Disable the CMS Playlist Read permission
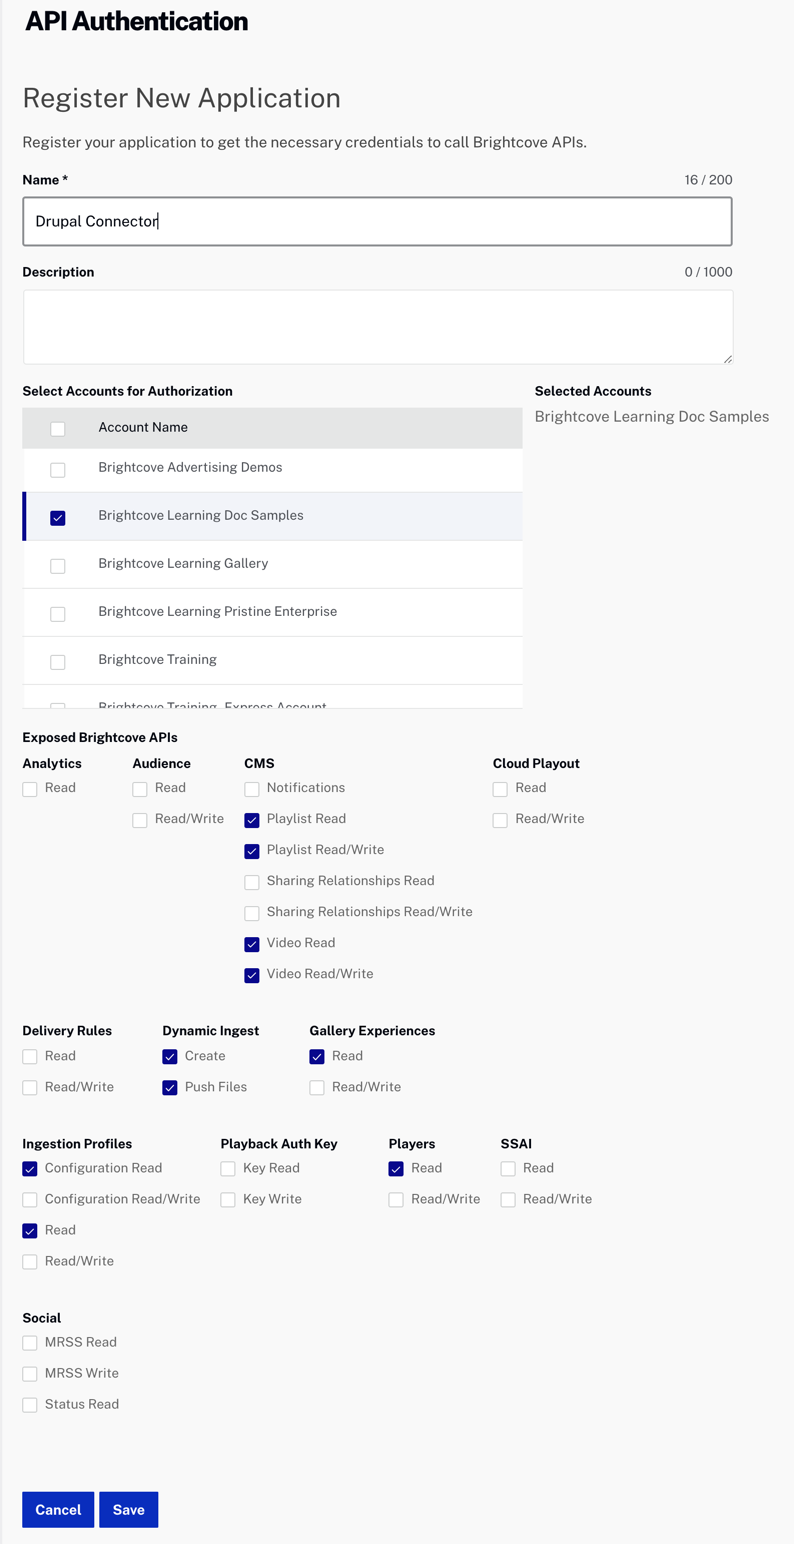 [x=251, y=820]
